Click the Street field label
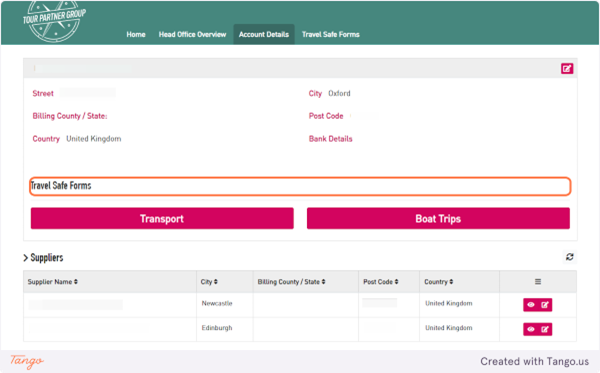The image size is (600, 373). 43,93
